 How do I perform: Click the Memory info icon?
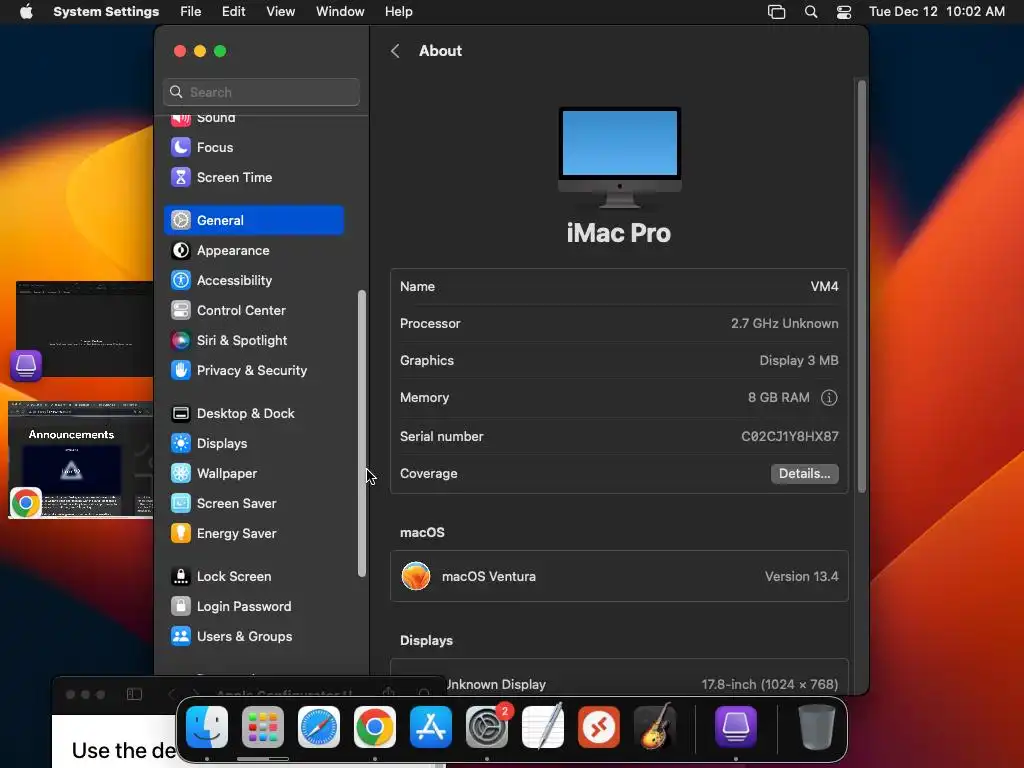point(829,398)
